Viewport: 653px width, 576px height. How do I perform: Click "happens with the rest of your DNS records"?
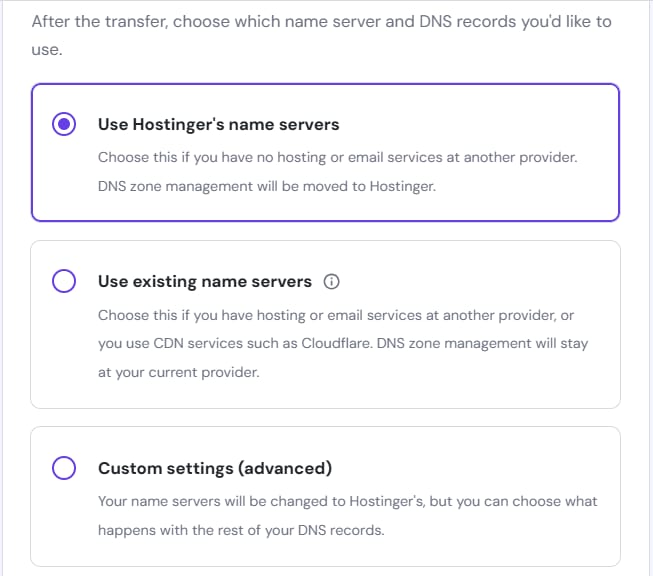point(240,530)
